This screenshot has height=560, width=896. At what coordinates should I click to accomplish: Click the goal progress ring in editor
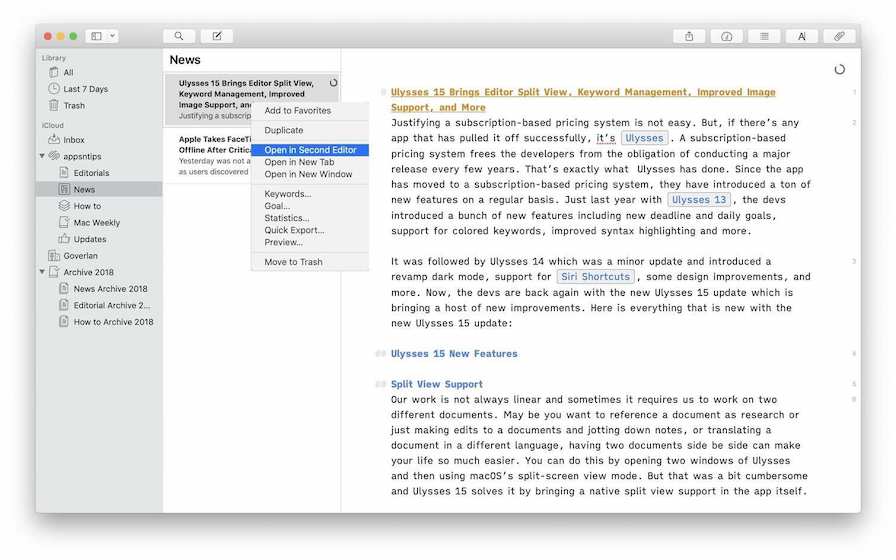839,70
